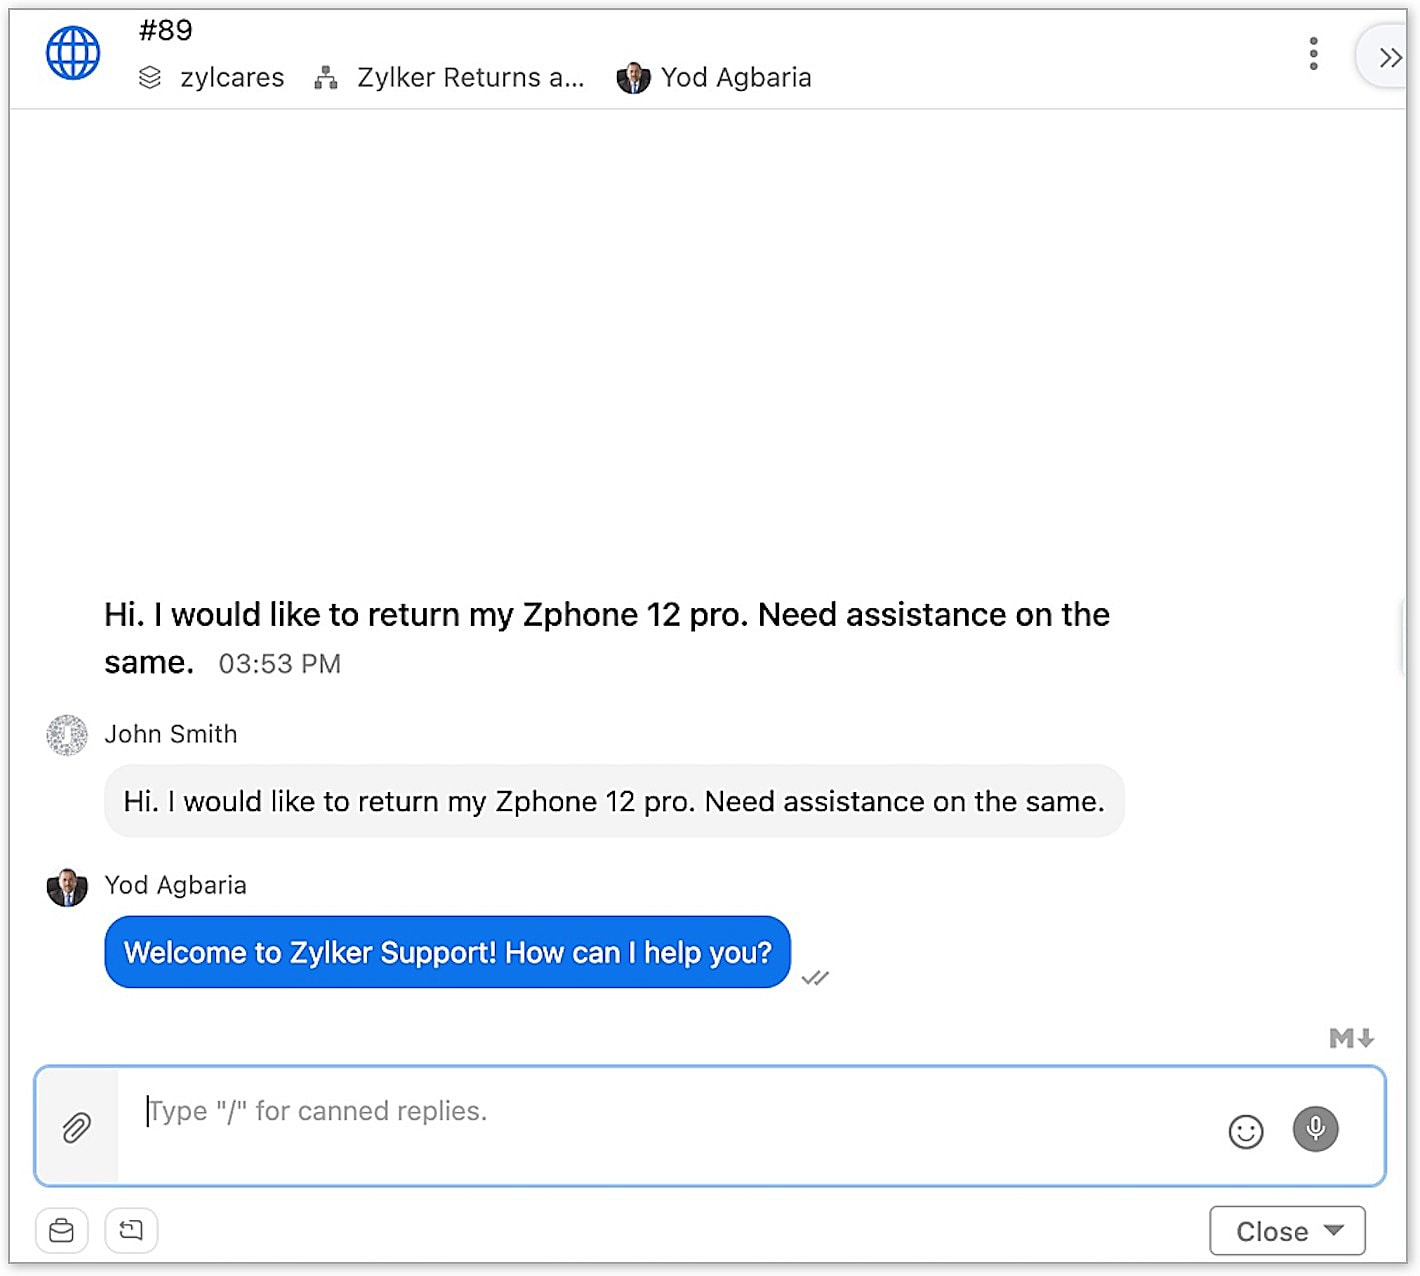Toggle the Markdown M↓ formatting switch

point(1351,1038)
